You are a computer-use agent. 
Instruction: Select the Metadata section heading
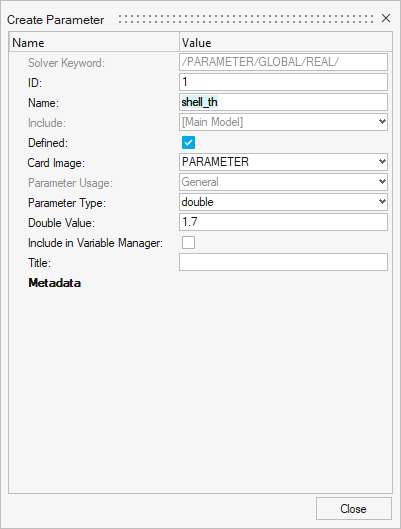click(54, 283)
